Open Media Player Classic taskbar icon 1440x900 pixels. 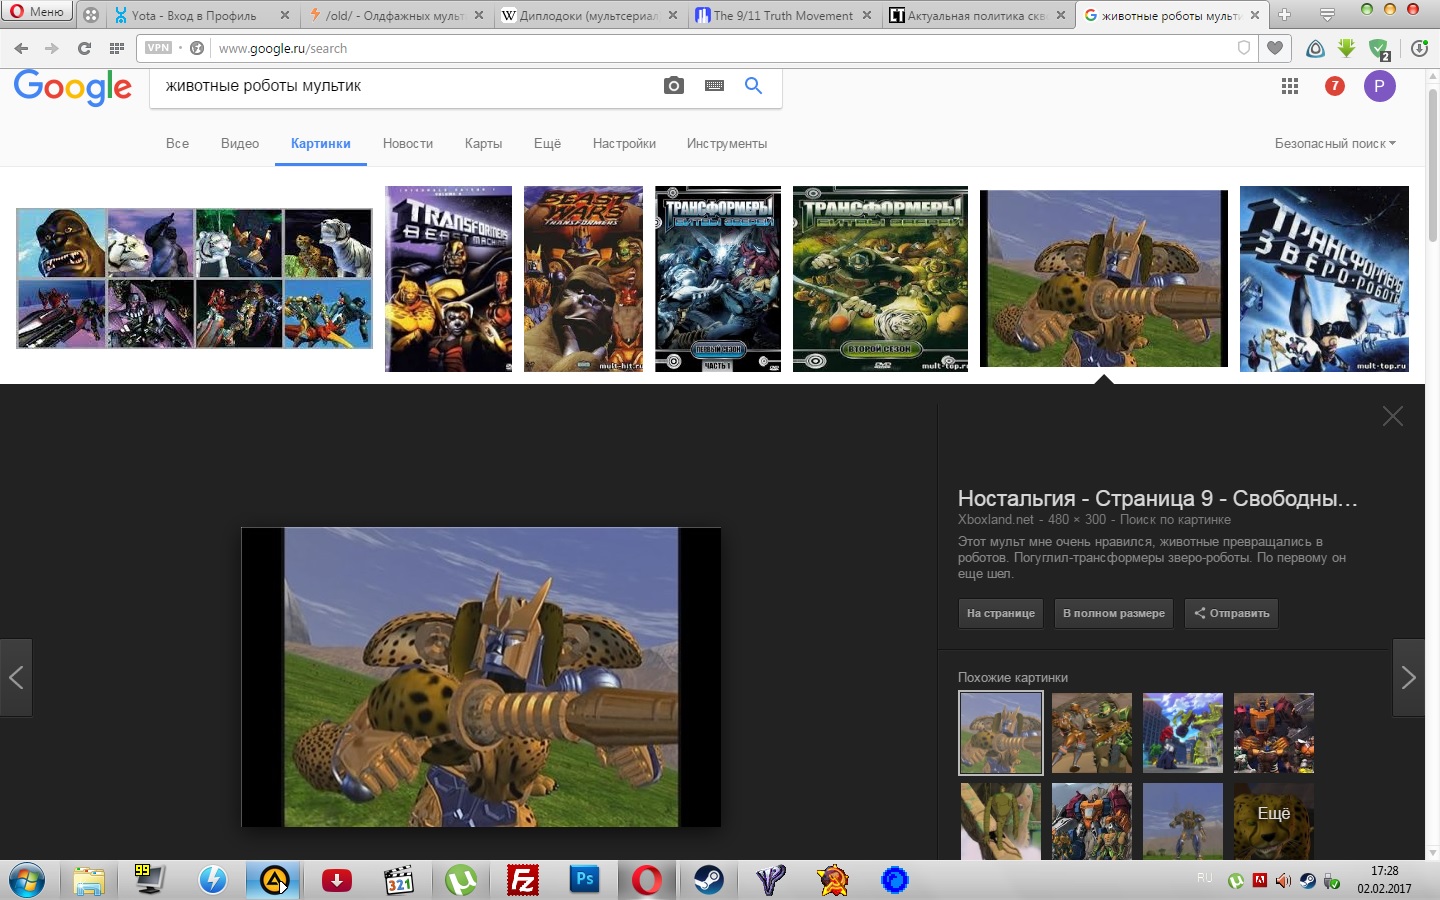click(399, 880)
